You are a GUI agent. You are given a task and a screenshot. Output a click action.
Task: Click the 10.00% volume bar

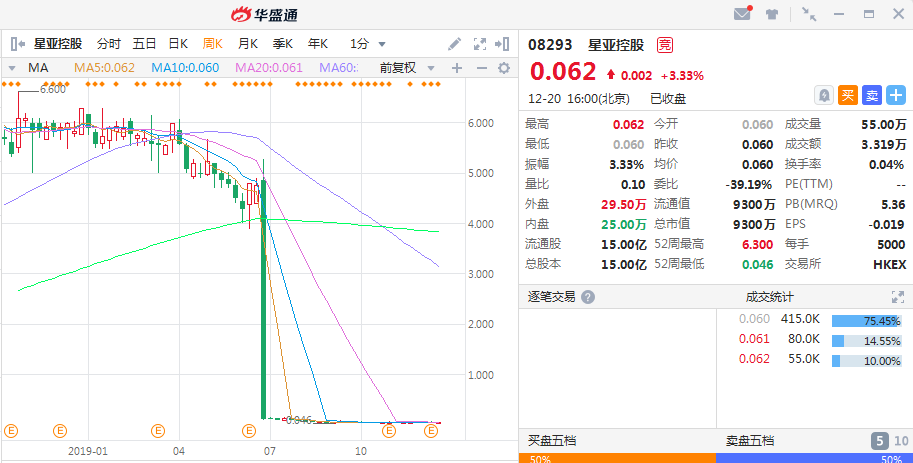pyautogui.click(x=866, y=360)
